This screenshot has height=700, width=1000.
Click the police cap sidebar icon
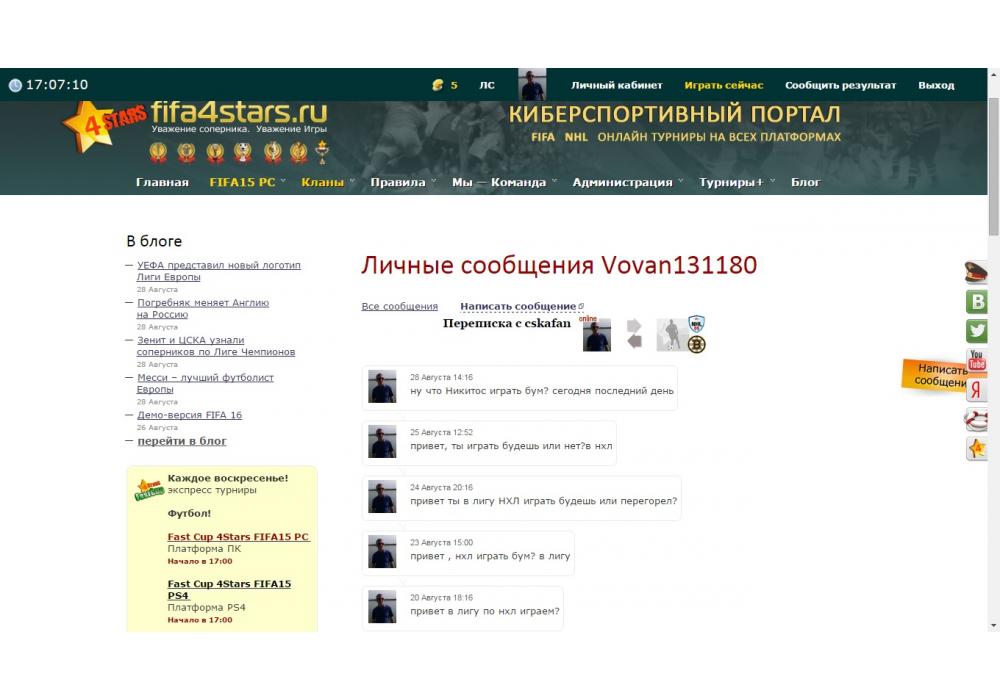click(976, 272)
